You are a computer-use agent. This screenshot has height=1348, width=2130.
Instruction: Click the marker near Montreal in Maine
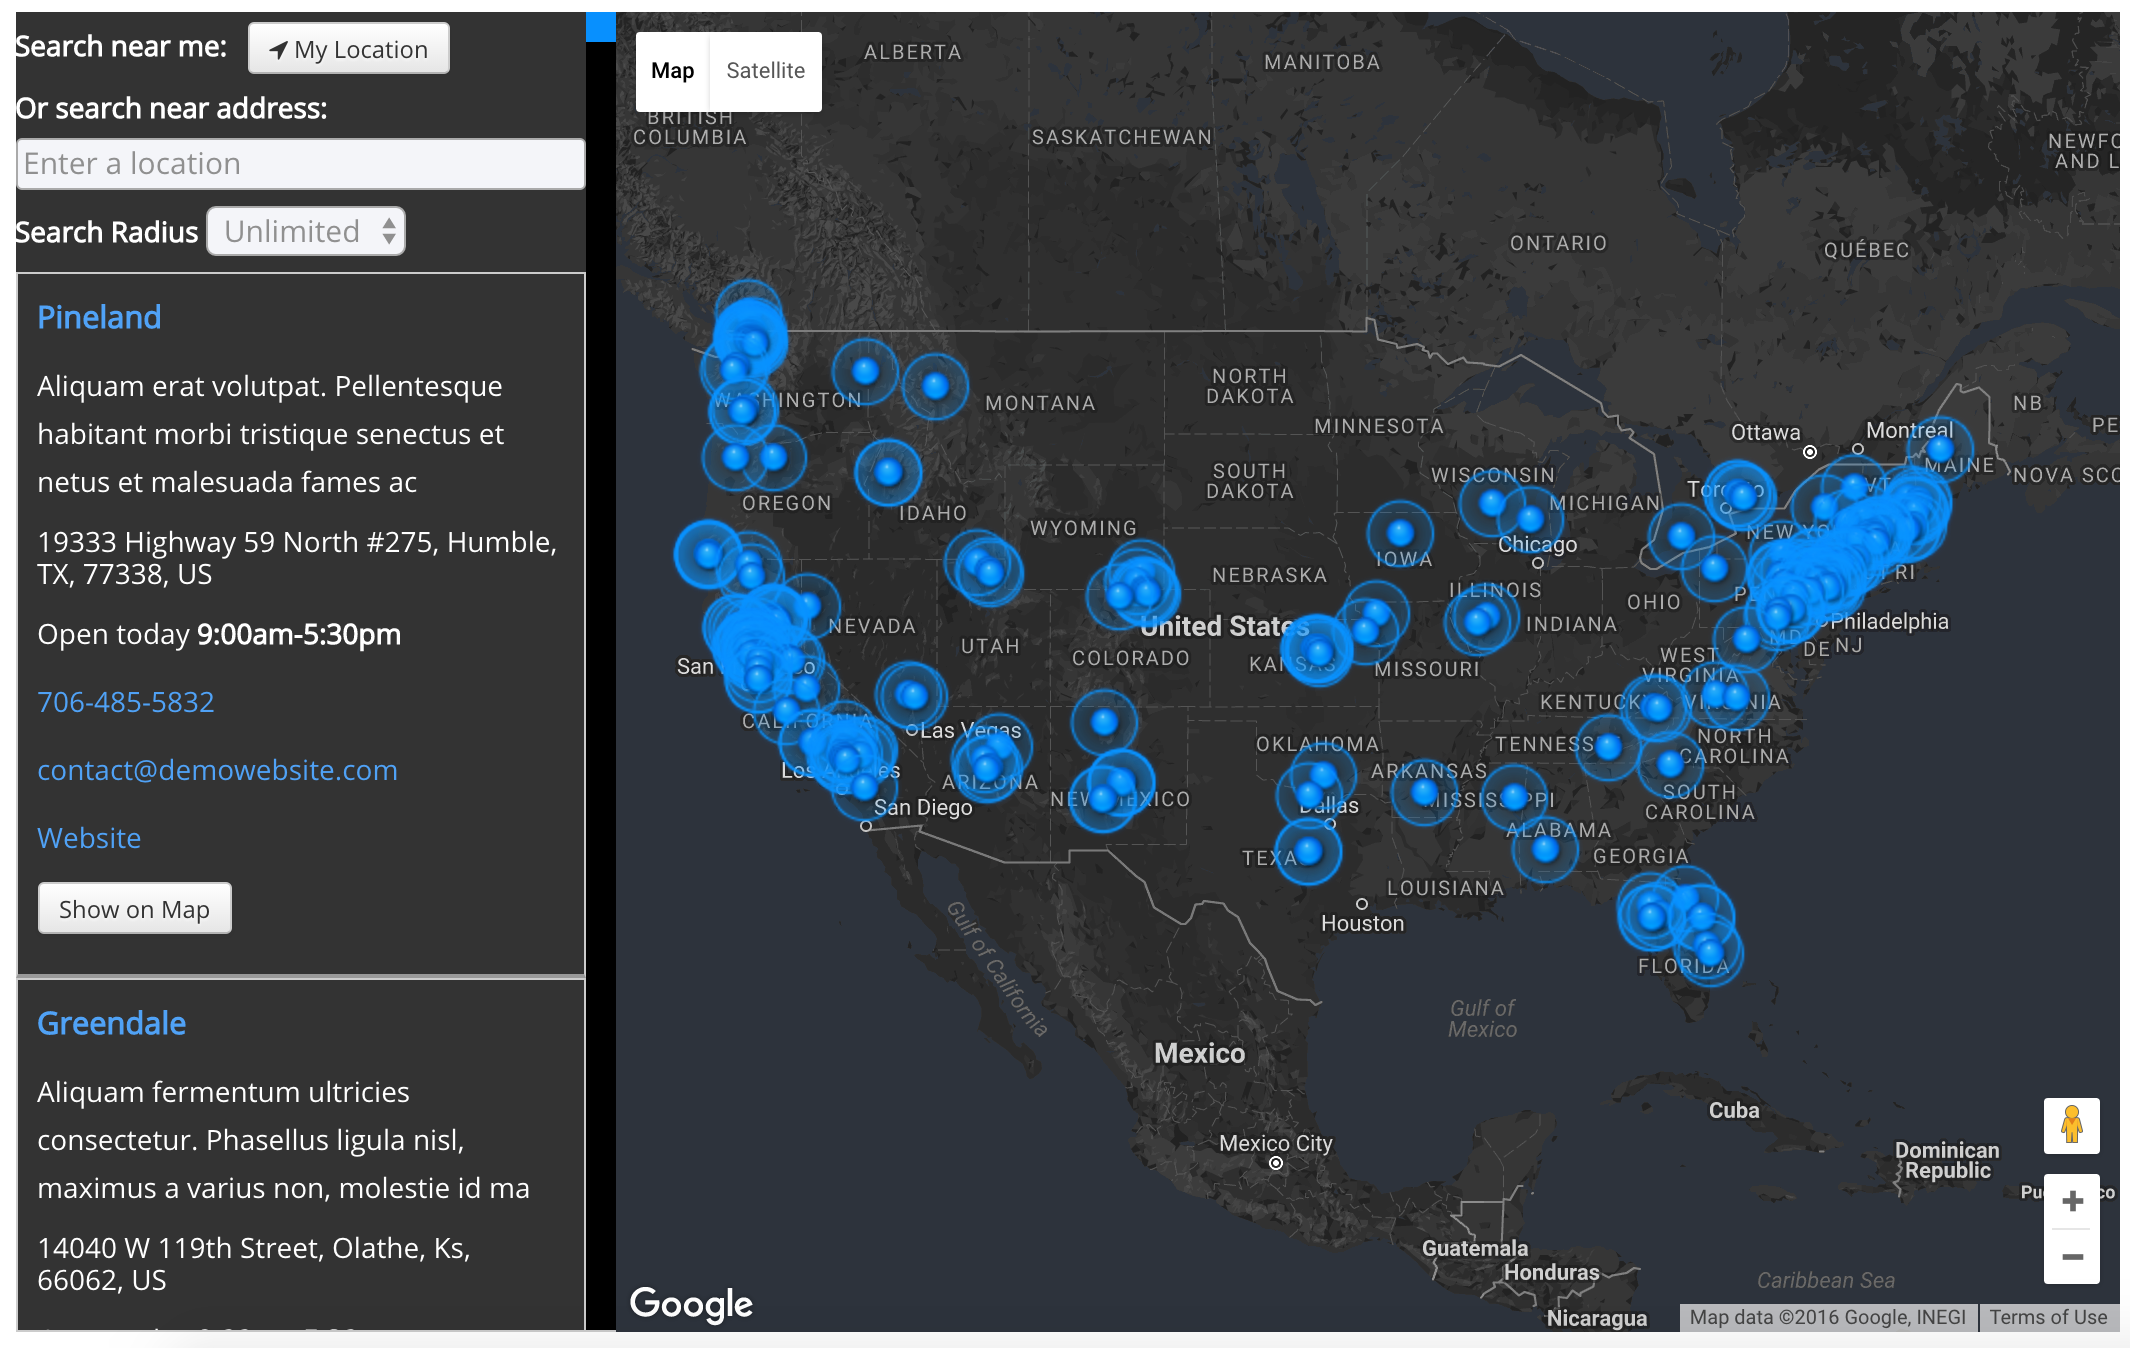click(x=1940, y=448)
